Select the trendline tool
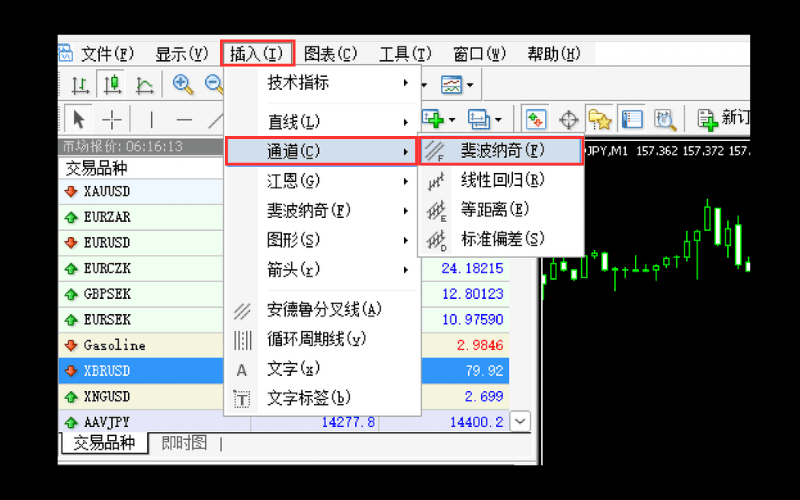This screenshot has height=500, width=800. pyautogui.click(x=215, y=120)
